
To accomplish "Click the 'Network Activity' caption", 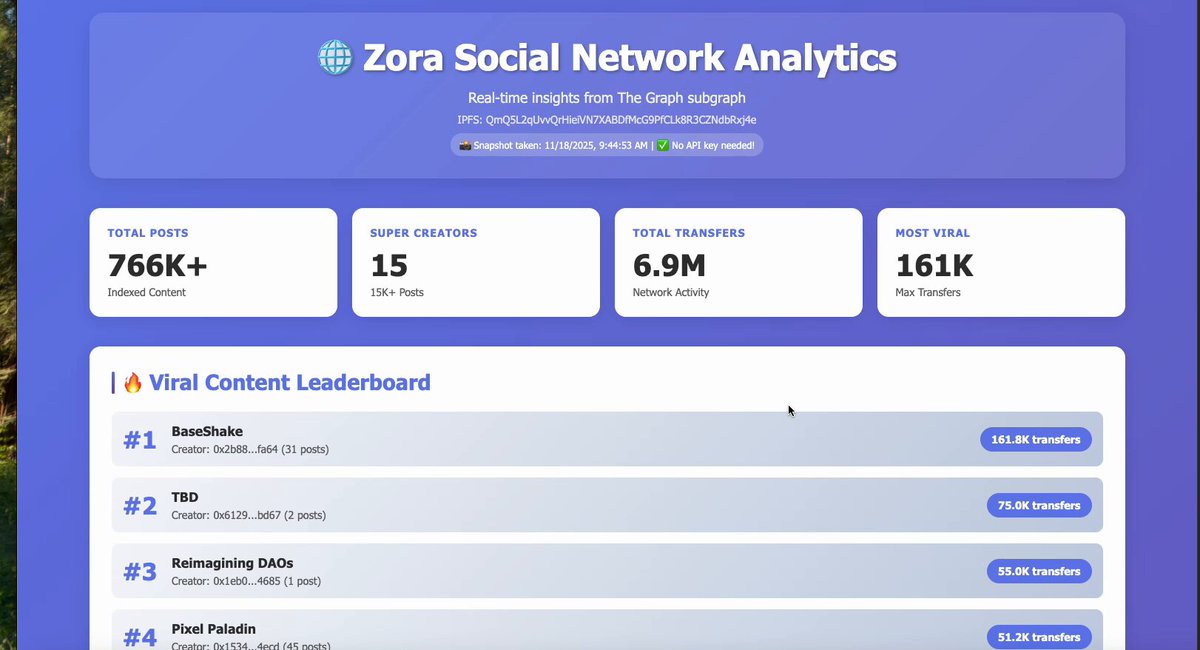I will [671, 293].
